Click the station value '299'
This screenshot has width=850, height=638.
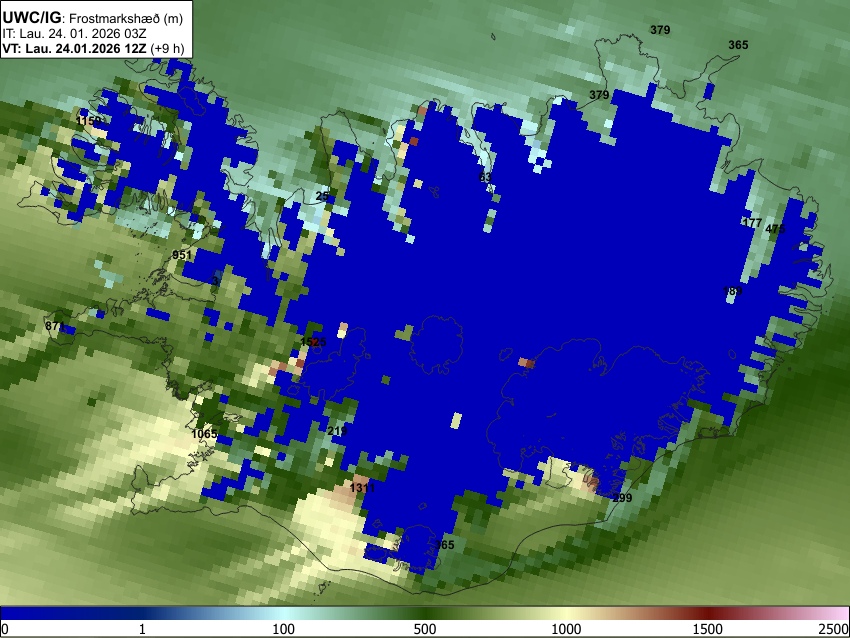(622, 498)
